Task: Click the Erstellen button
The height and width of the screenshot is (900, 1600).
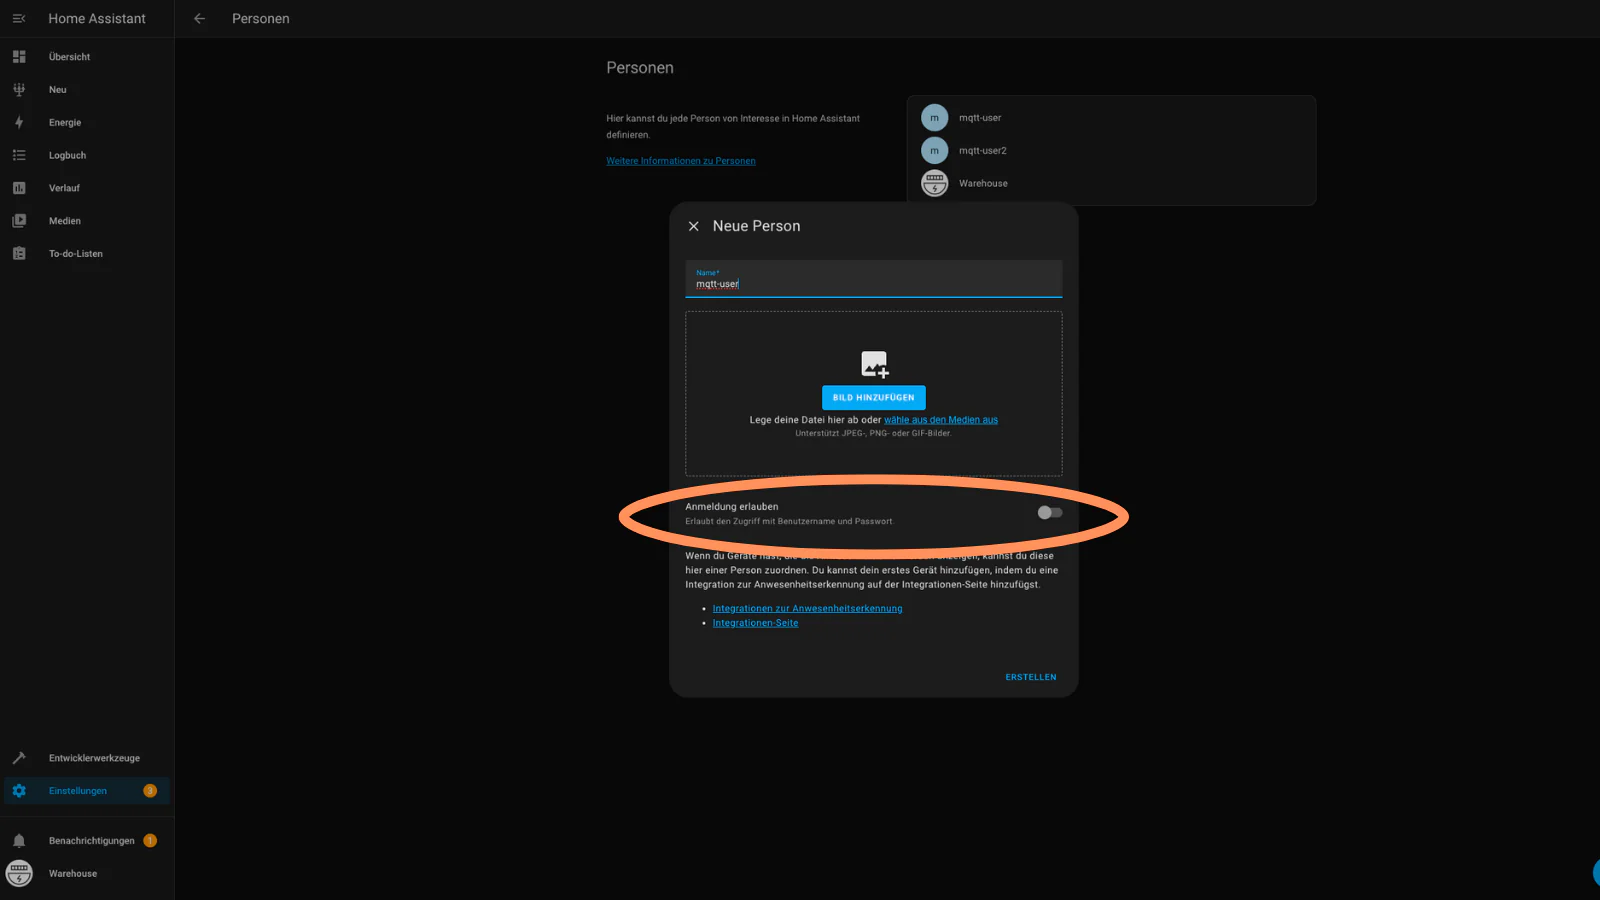Action: coord(1030,677)
